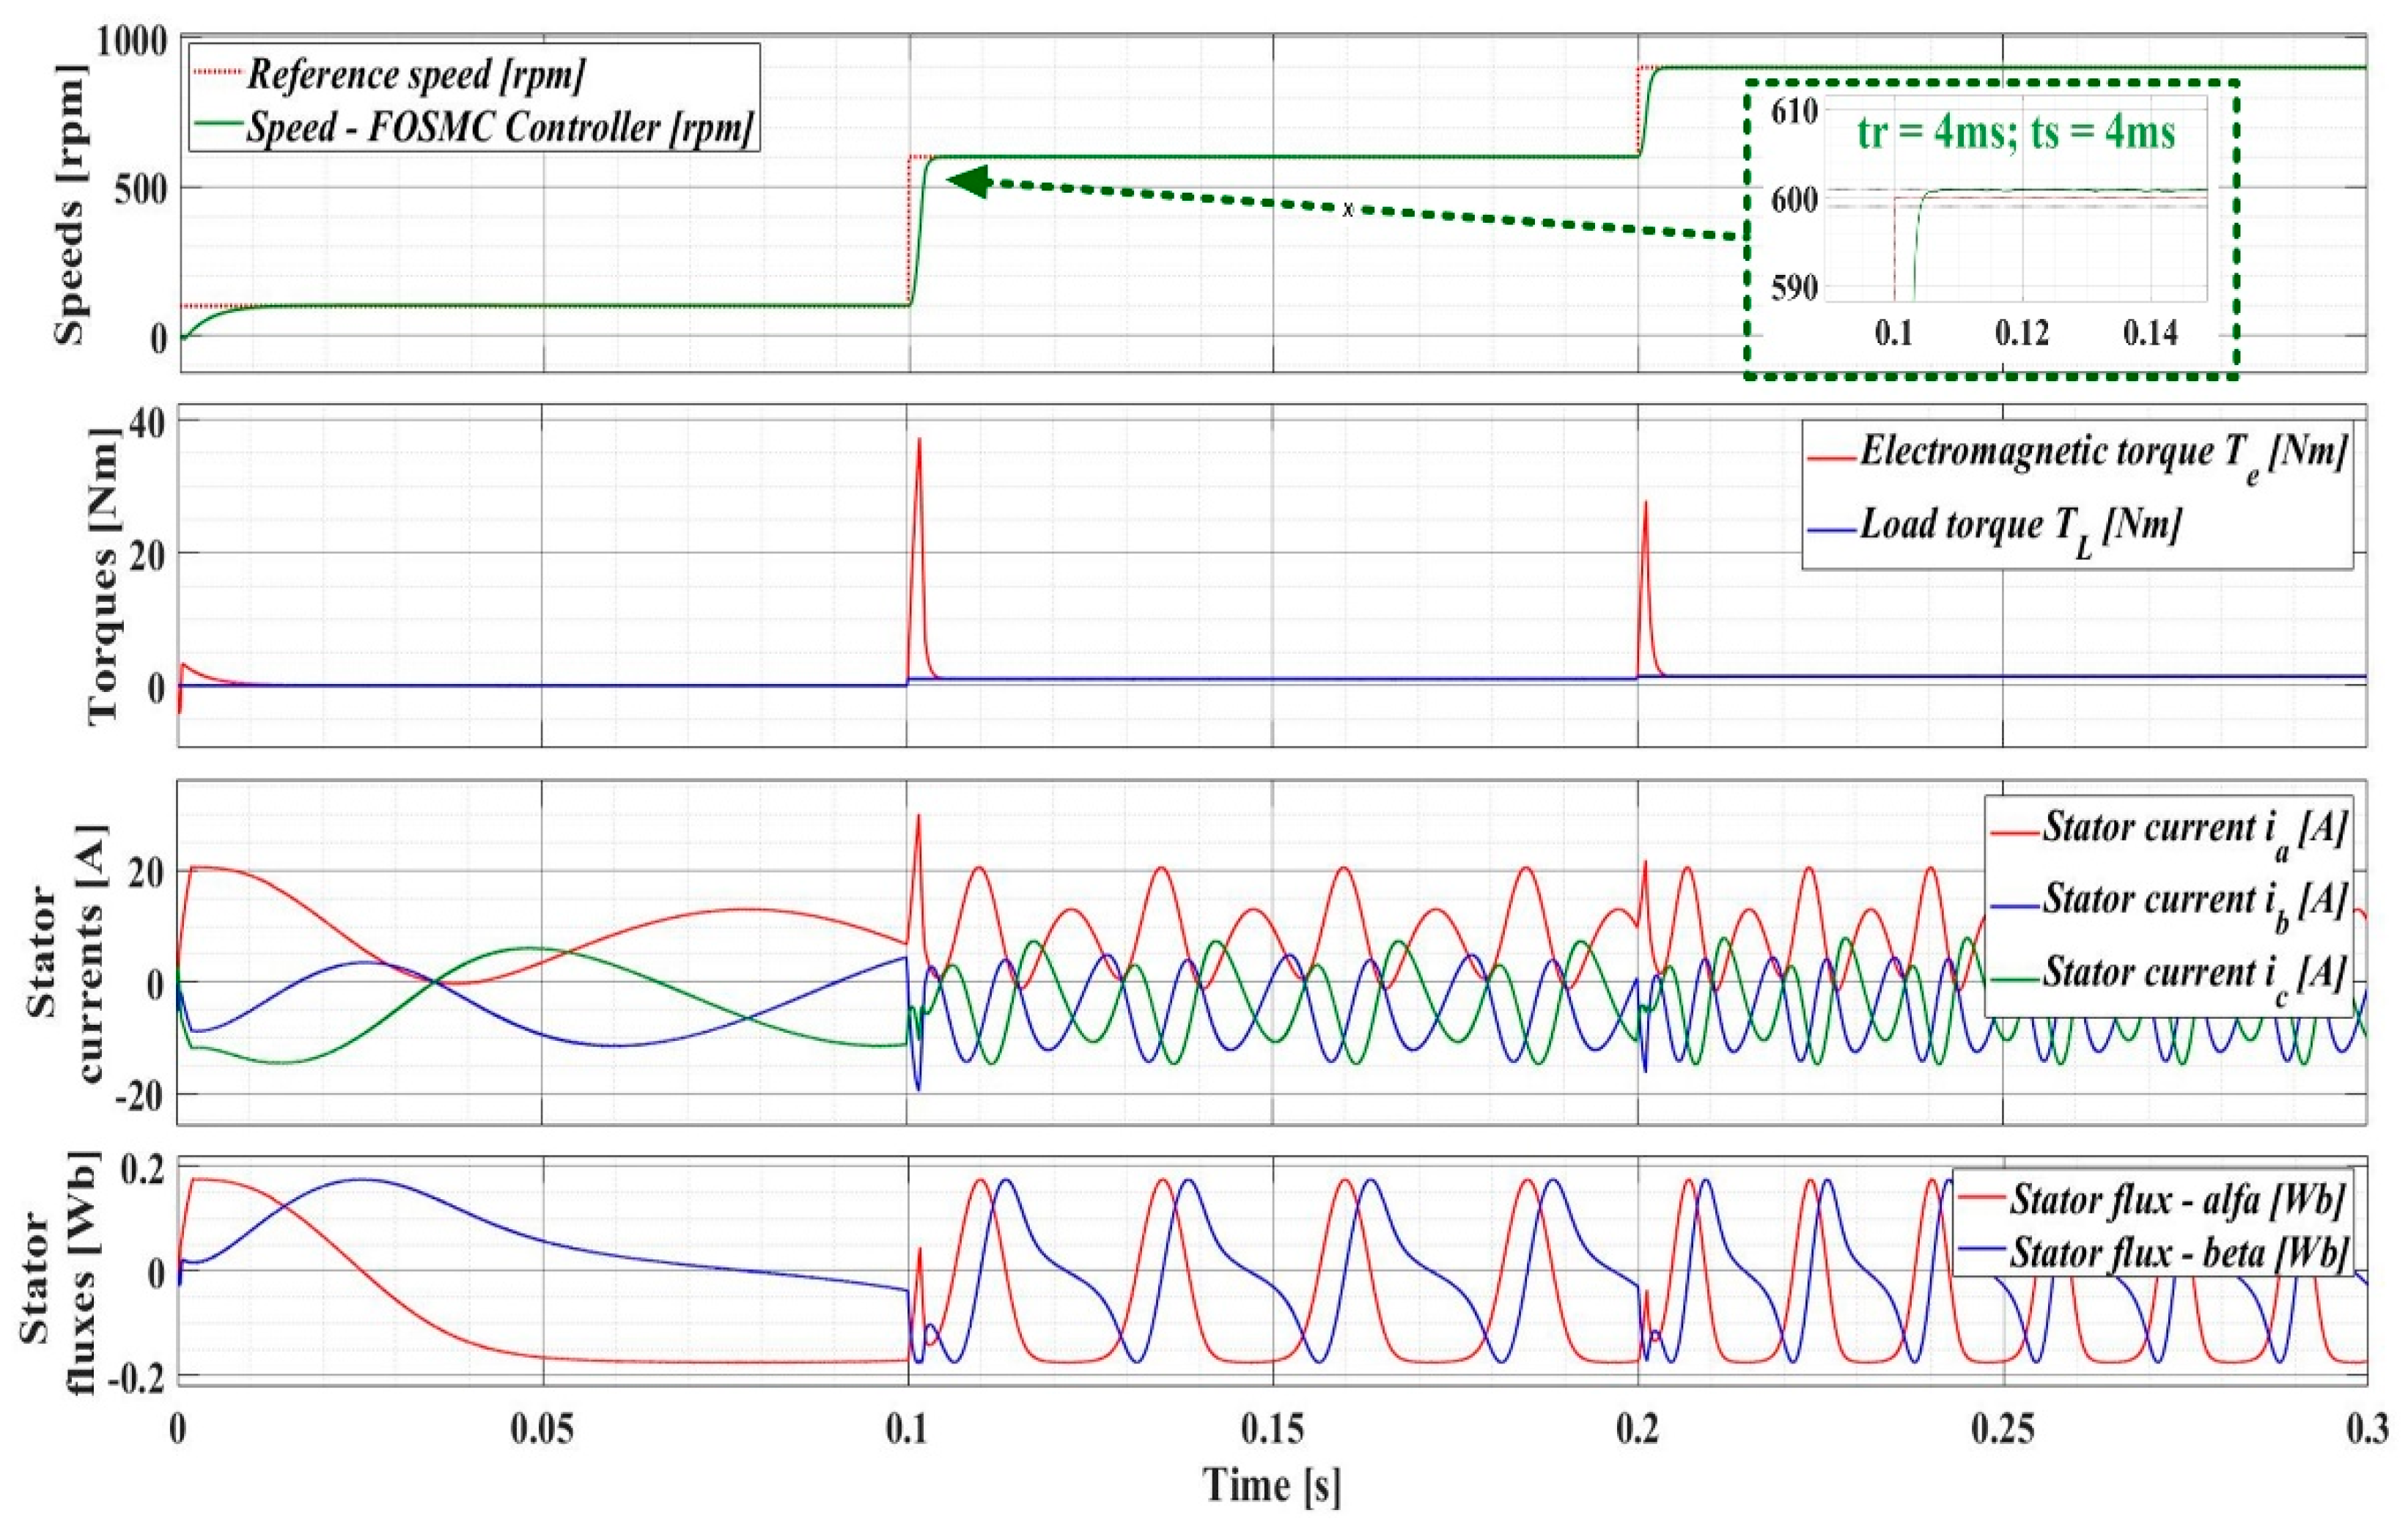Click the Stator flux - beta legend entry
2408x1535 pixels.
pos(2176,1253)
